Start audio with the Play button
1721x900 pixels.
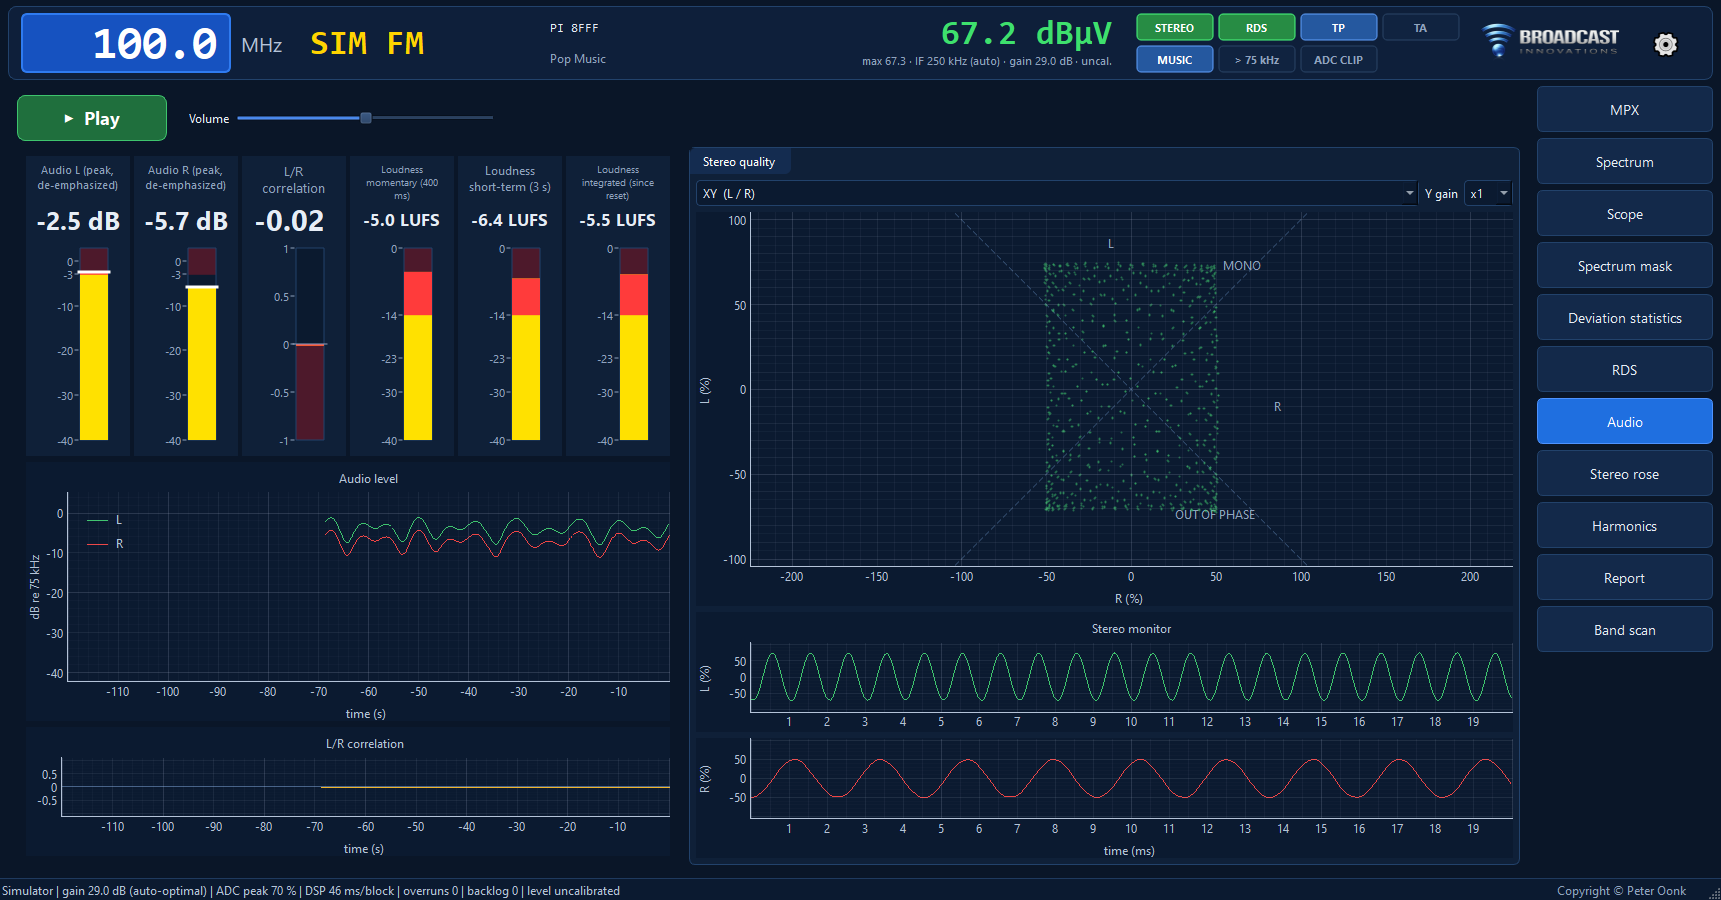[92, 118]
